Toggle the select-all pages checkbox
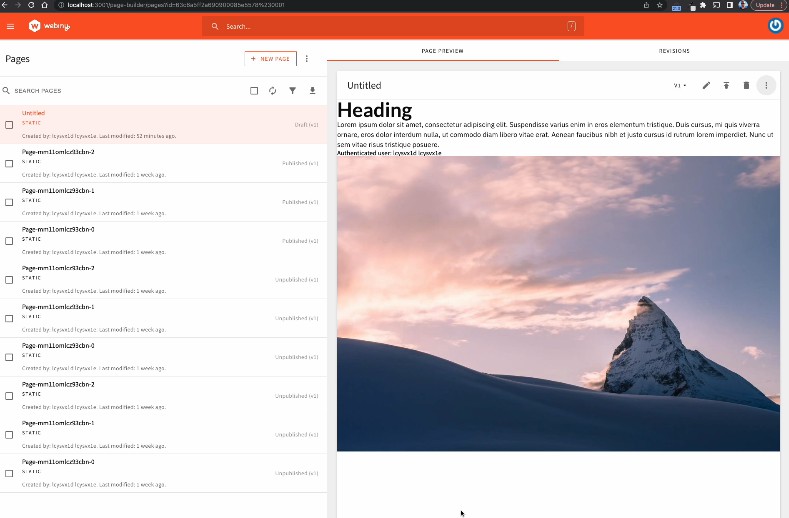The image size is (789, 518). click(254, 91)
